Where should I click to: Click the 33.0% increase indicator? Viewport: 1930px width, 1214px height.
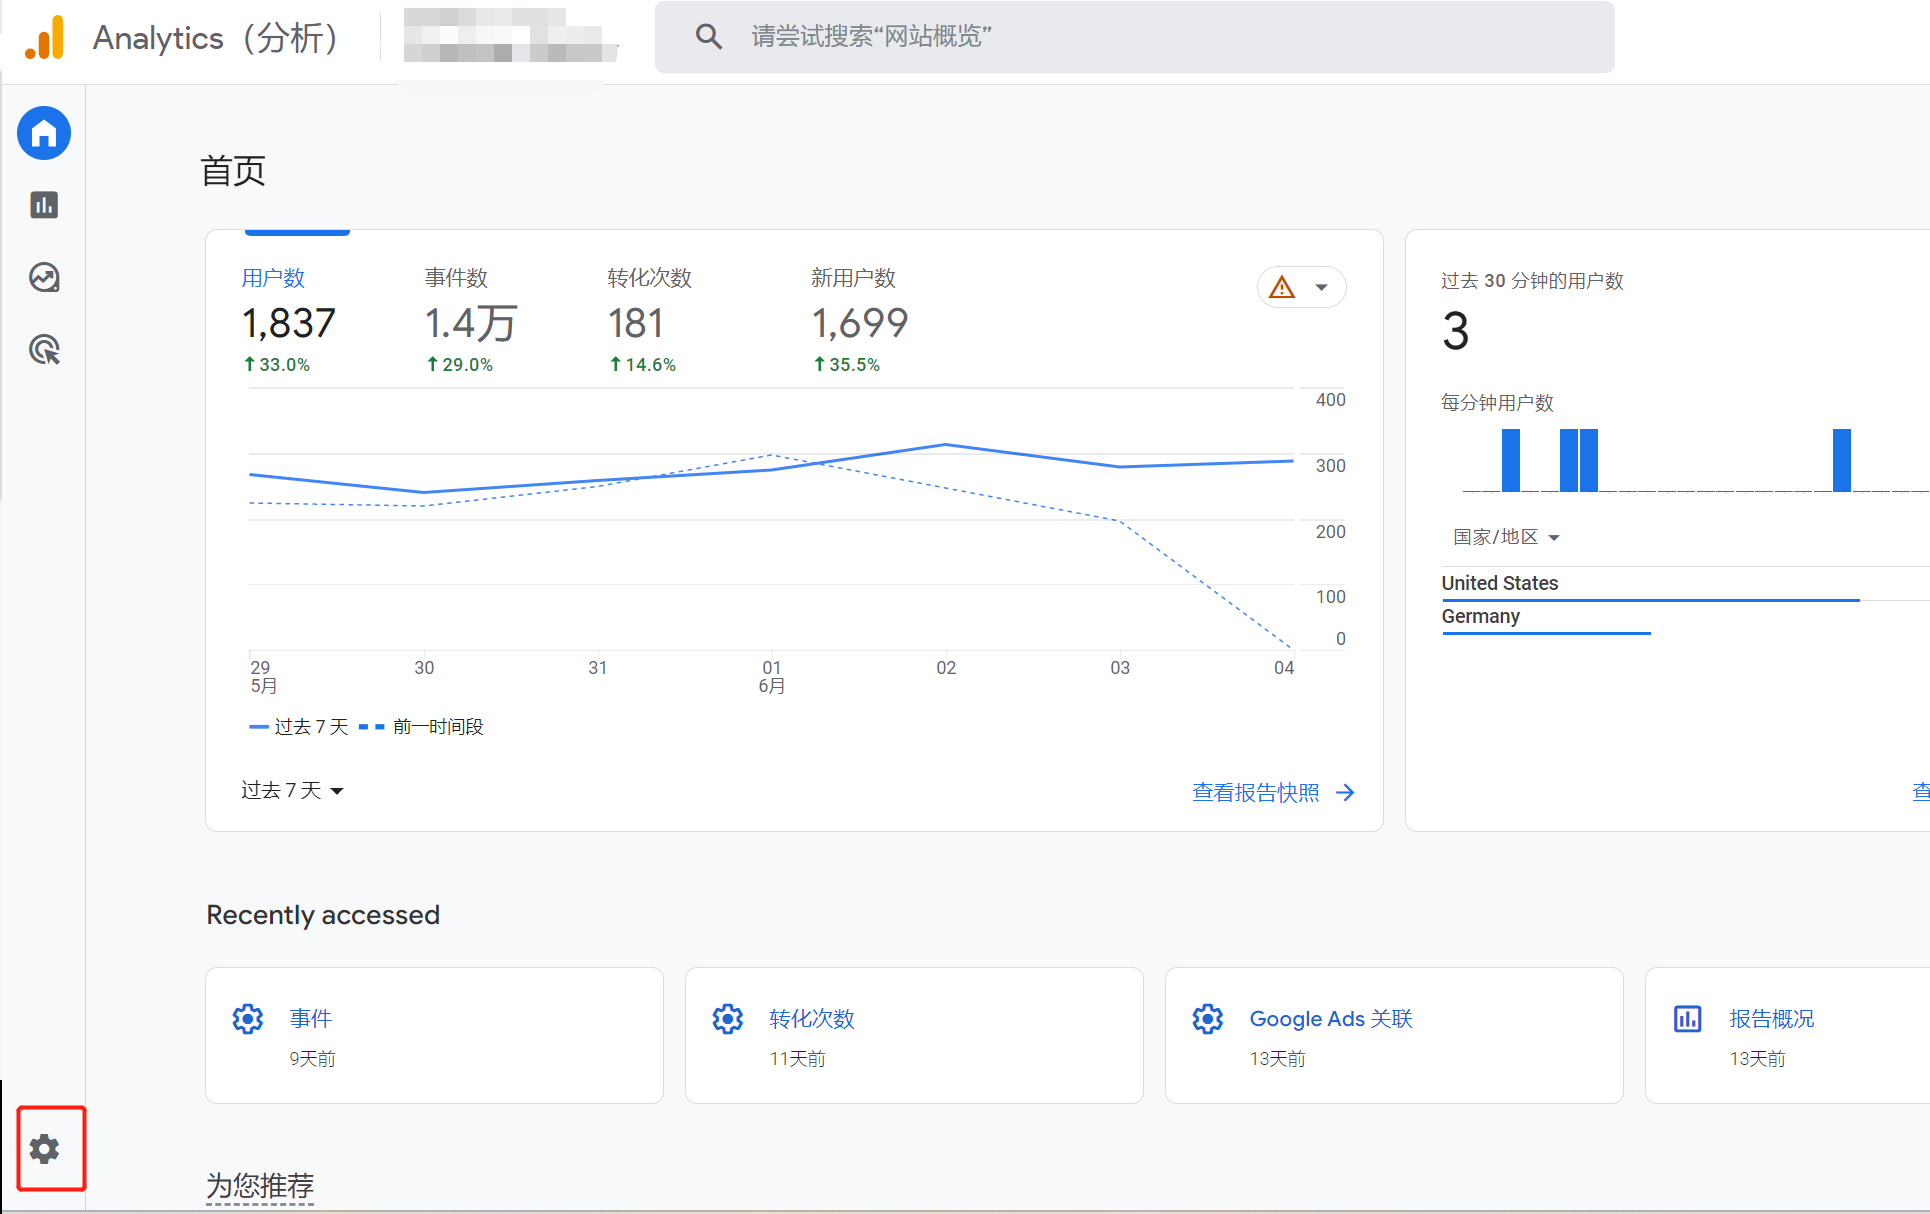[x=277, y=365]
